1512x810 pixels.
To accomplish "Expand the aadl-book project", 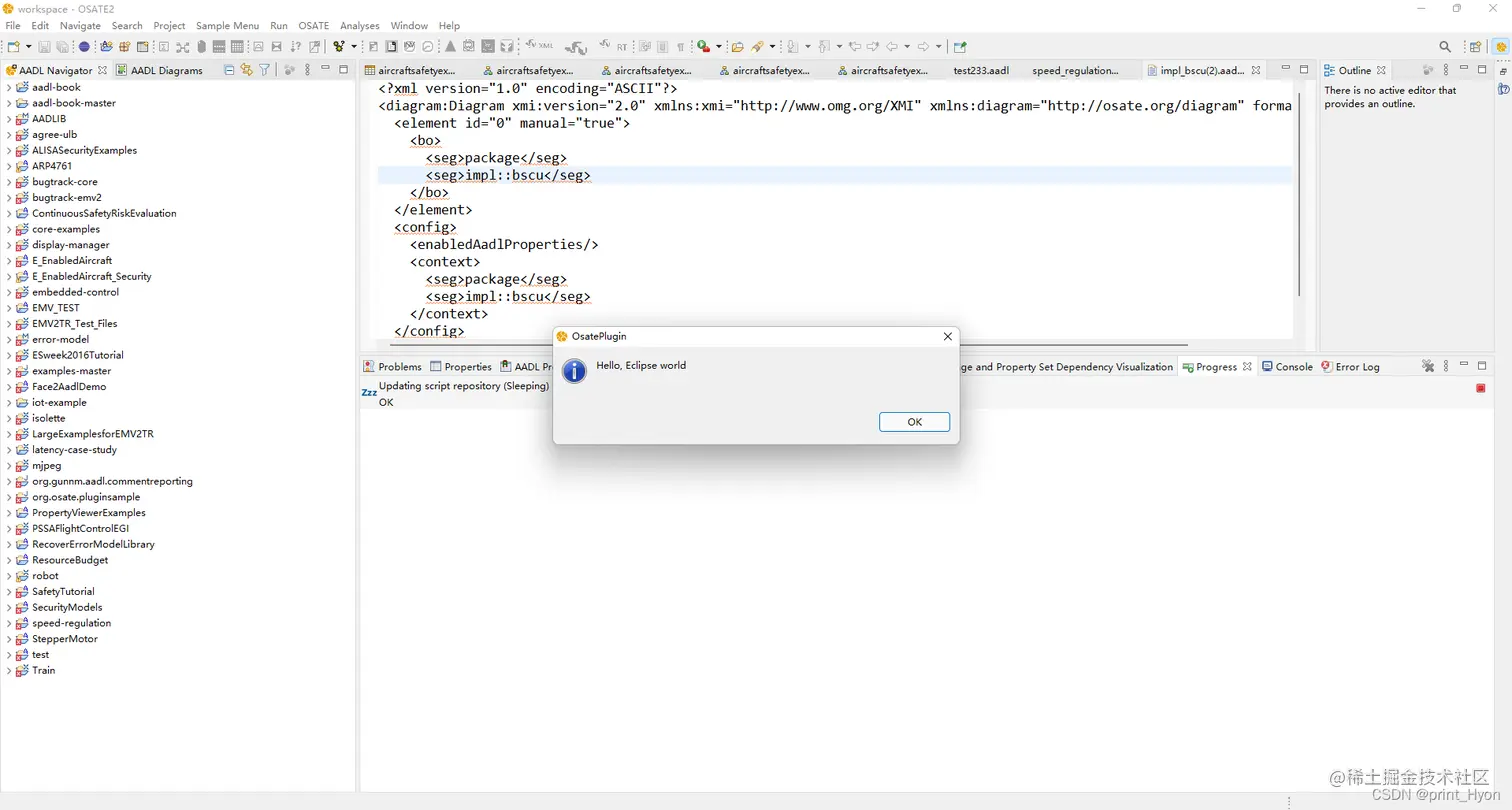I will [x=9, y=87].
